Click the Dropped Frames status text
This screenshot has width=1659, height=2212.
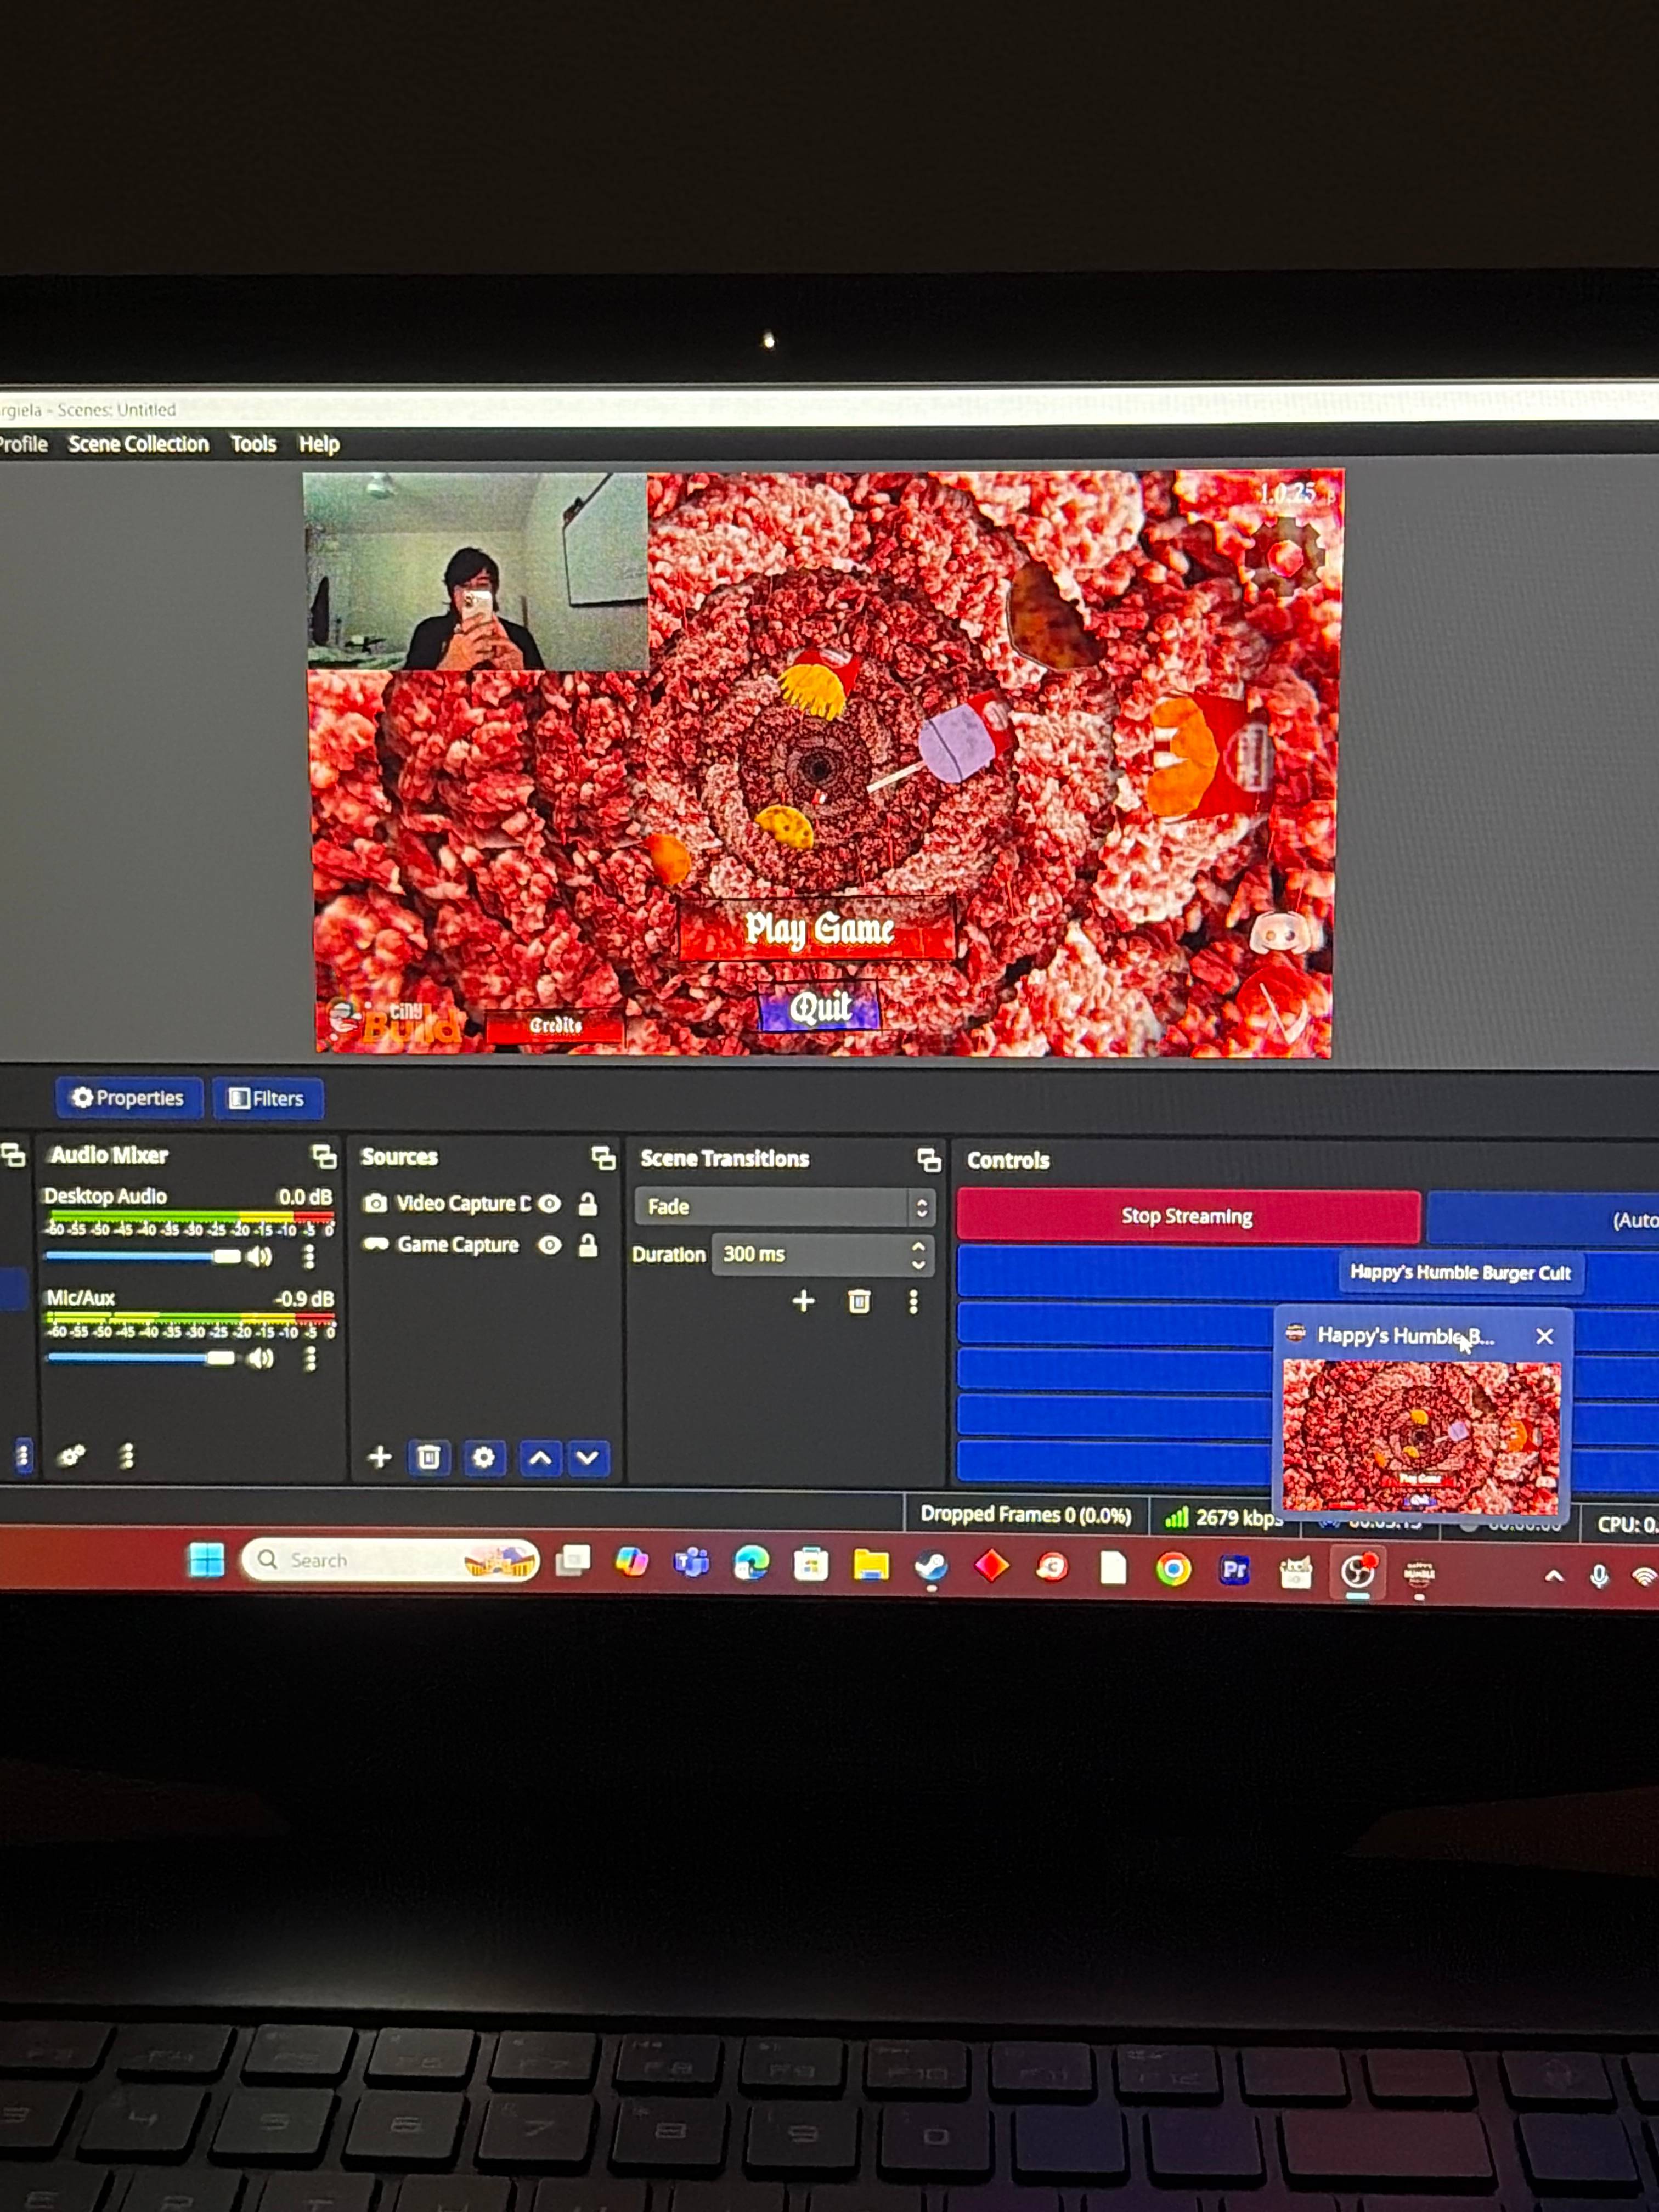[x=1026, y=1515]
